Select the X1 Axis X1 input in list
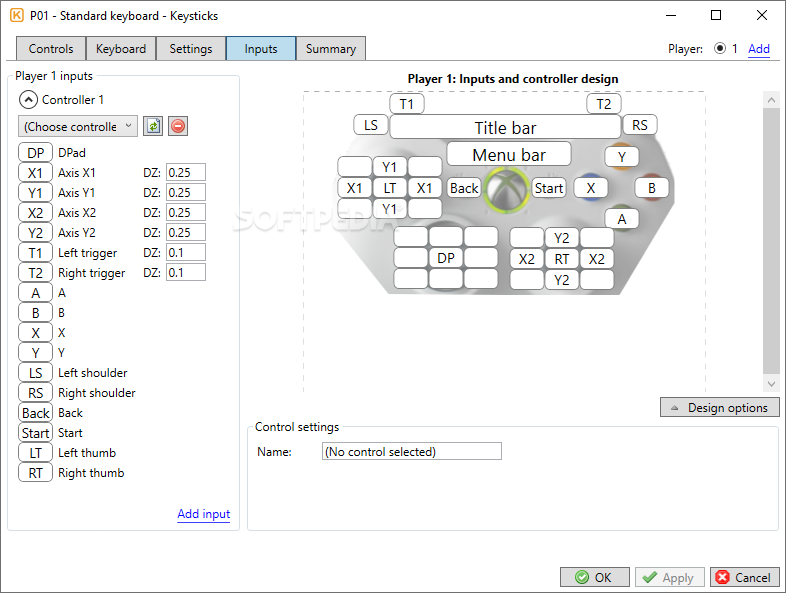 36,172
